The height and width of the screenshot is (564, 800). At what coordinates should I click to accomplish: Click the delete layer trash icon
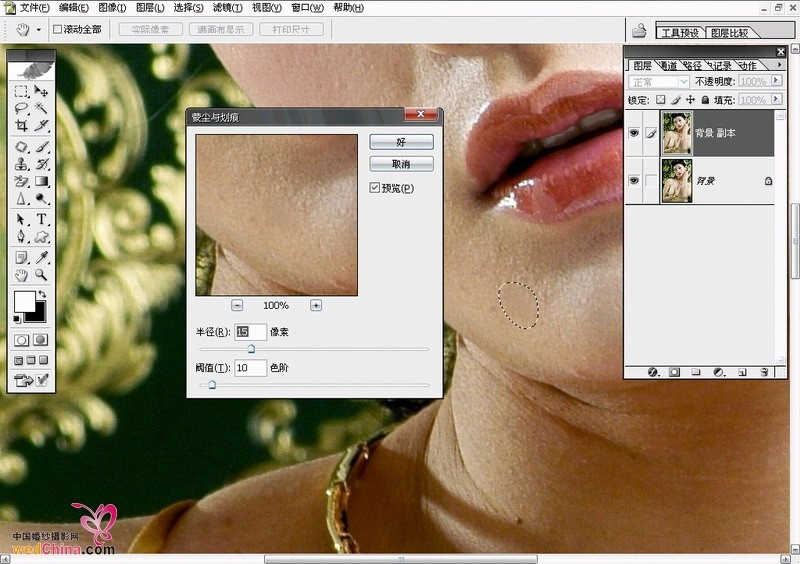click(x=764, y=372)
